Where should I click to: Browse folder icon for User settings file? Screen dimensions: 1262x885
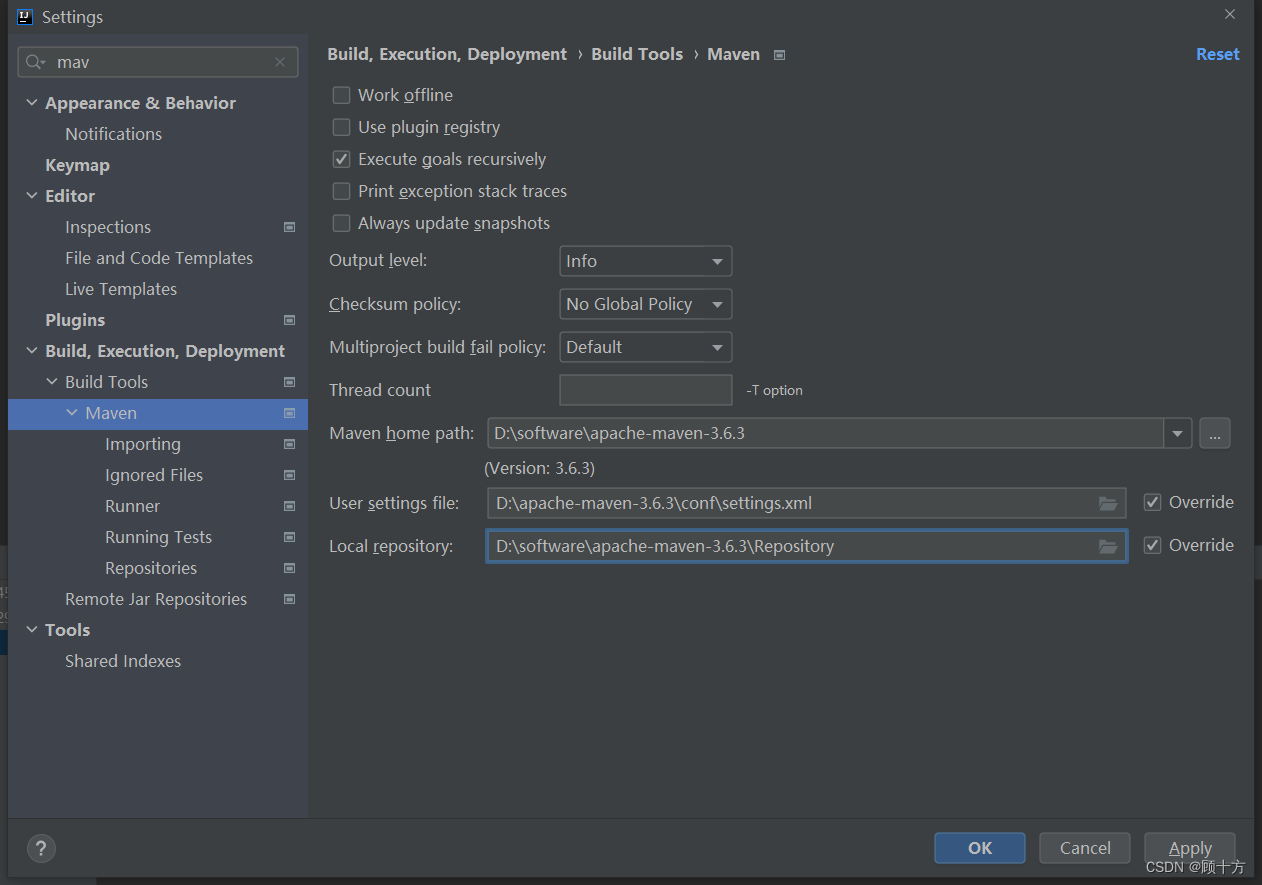pyautogui.click(x=1108, y=503)
